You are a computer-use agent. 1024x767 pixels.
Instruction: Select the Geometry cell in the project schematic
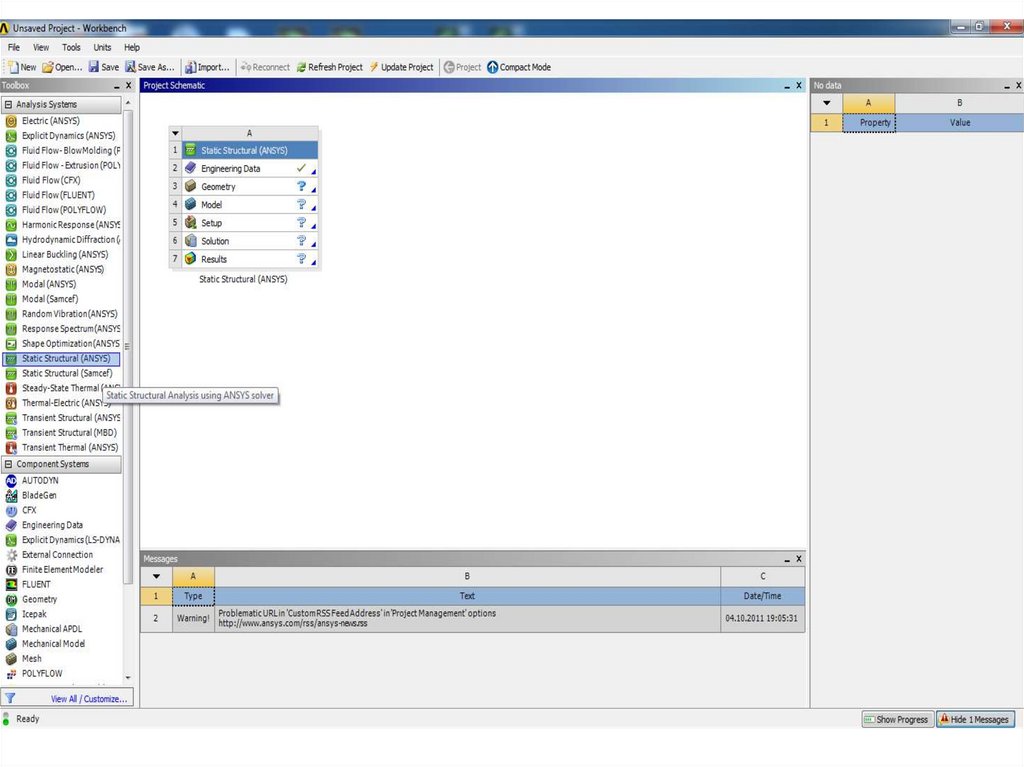(218, 187)
